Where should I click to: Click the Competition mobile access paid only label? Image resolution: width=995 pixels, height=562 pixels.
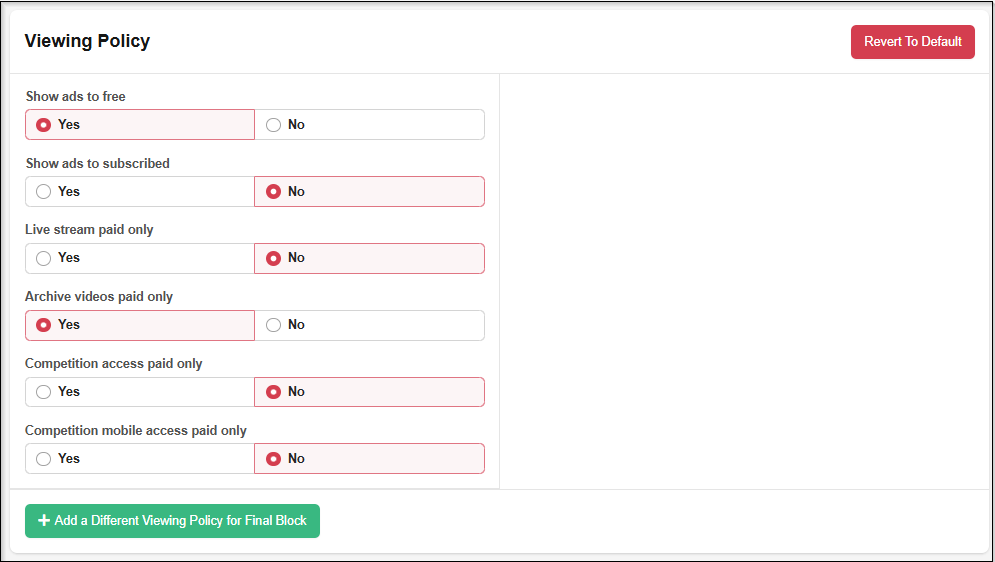(136, 431)
